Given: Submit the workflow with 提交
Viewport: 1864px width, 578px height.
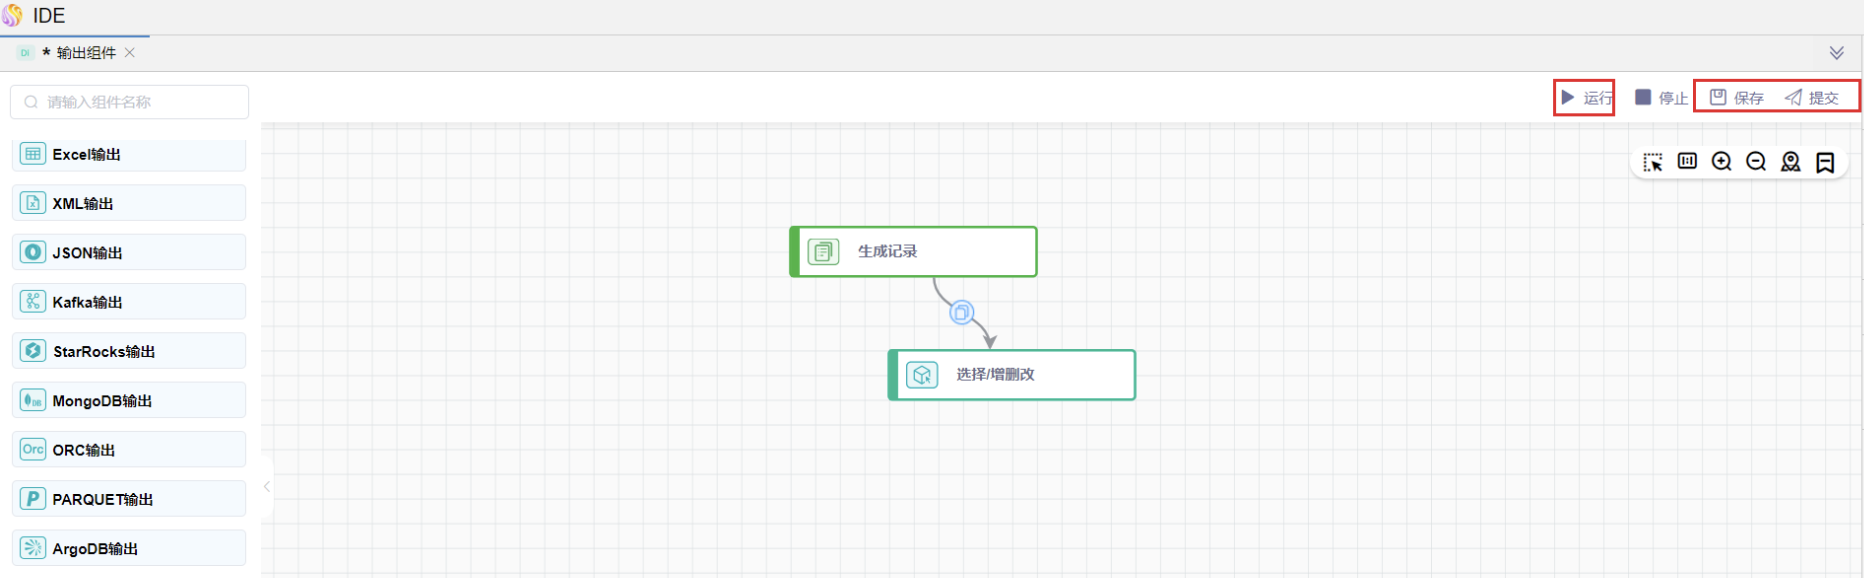Looking at the screenshot, I should pyautogui.click(x=1812, y=98).
